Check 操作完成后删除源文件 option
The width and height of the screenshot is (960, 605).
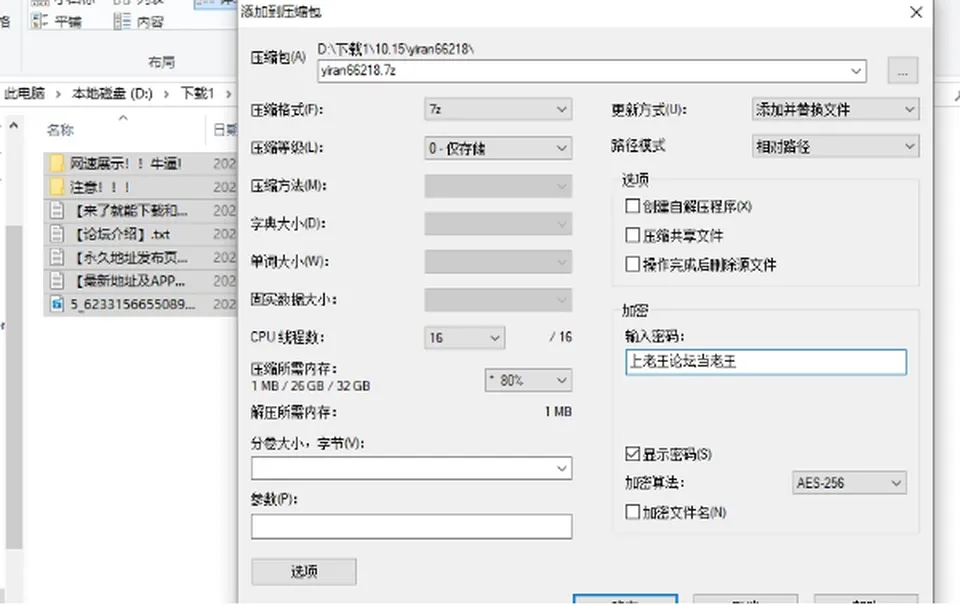click(x=632, y=265)
